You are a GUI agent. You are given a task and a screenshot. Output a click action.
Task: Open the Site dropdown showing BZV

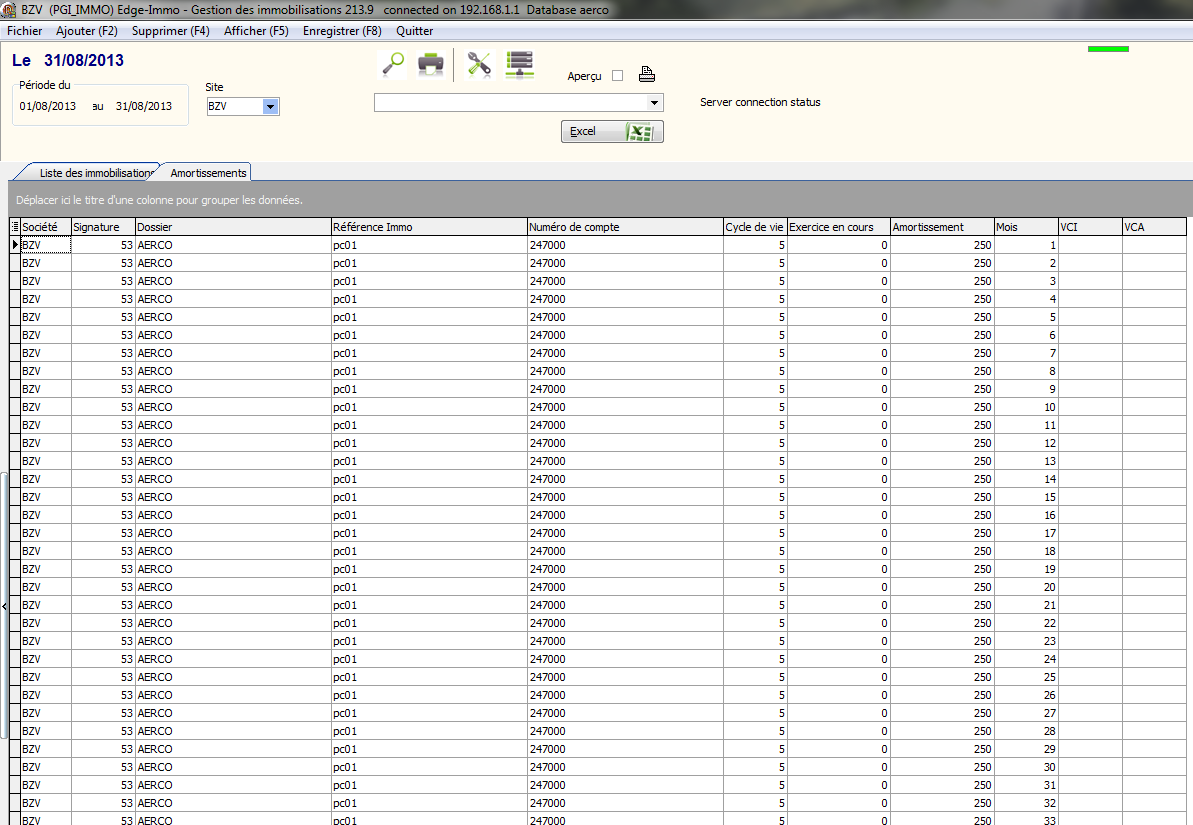pos(270,107)
